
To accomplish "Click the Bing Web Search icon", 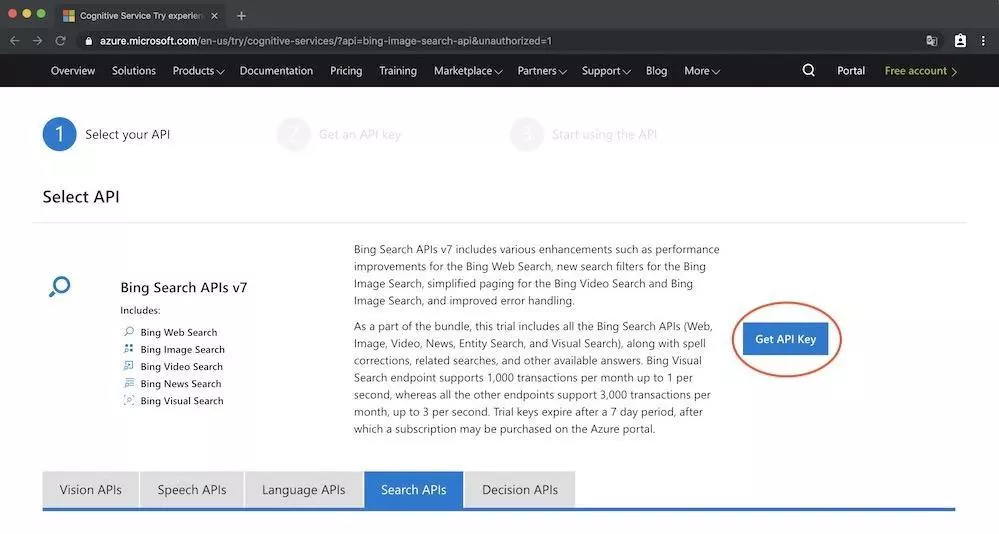I will point(129,331).
